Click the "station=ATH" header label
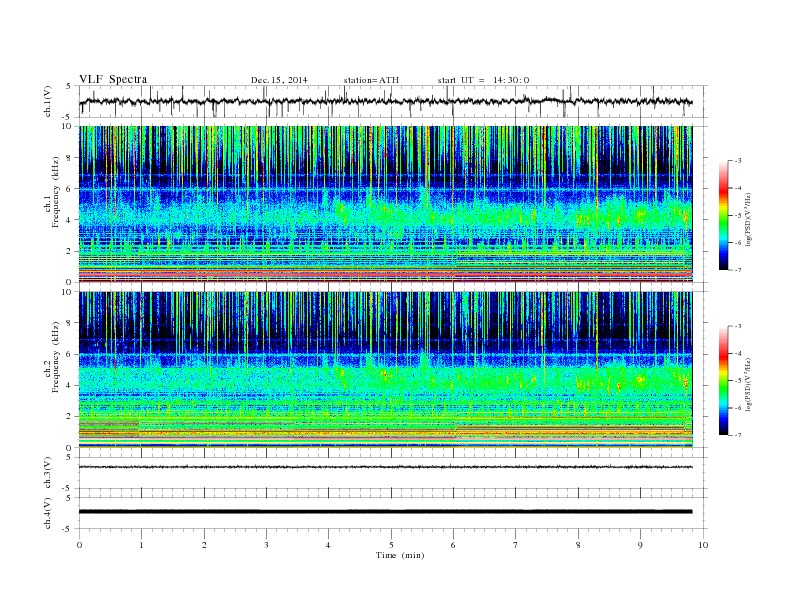792x612 pixels. pos(371,80)
